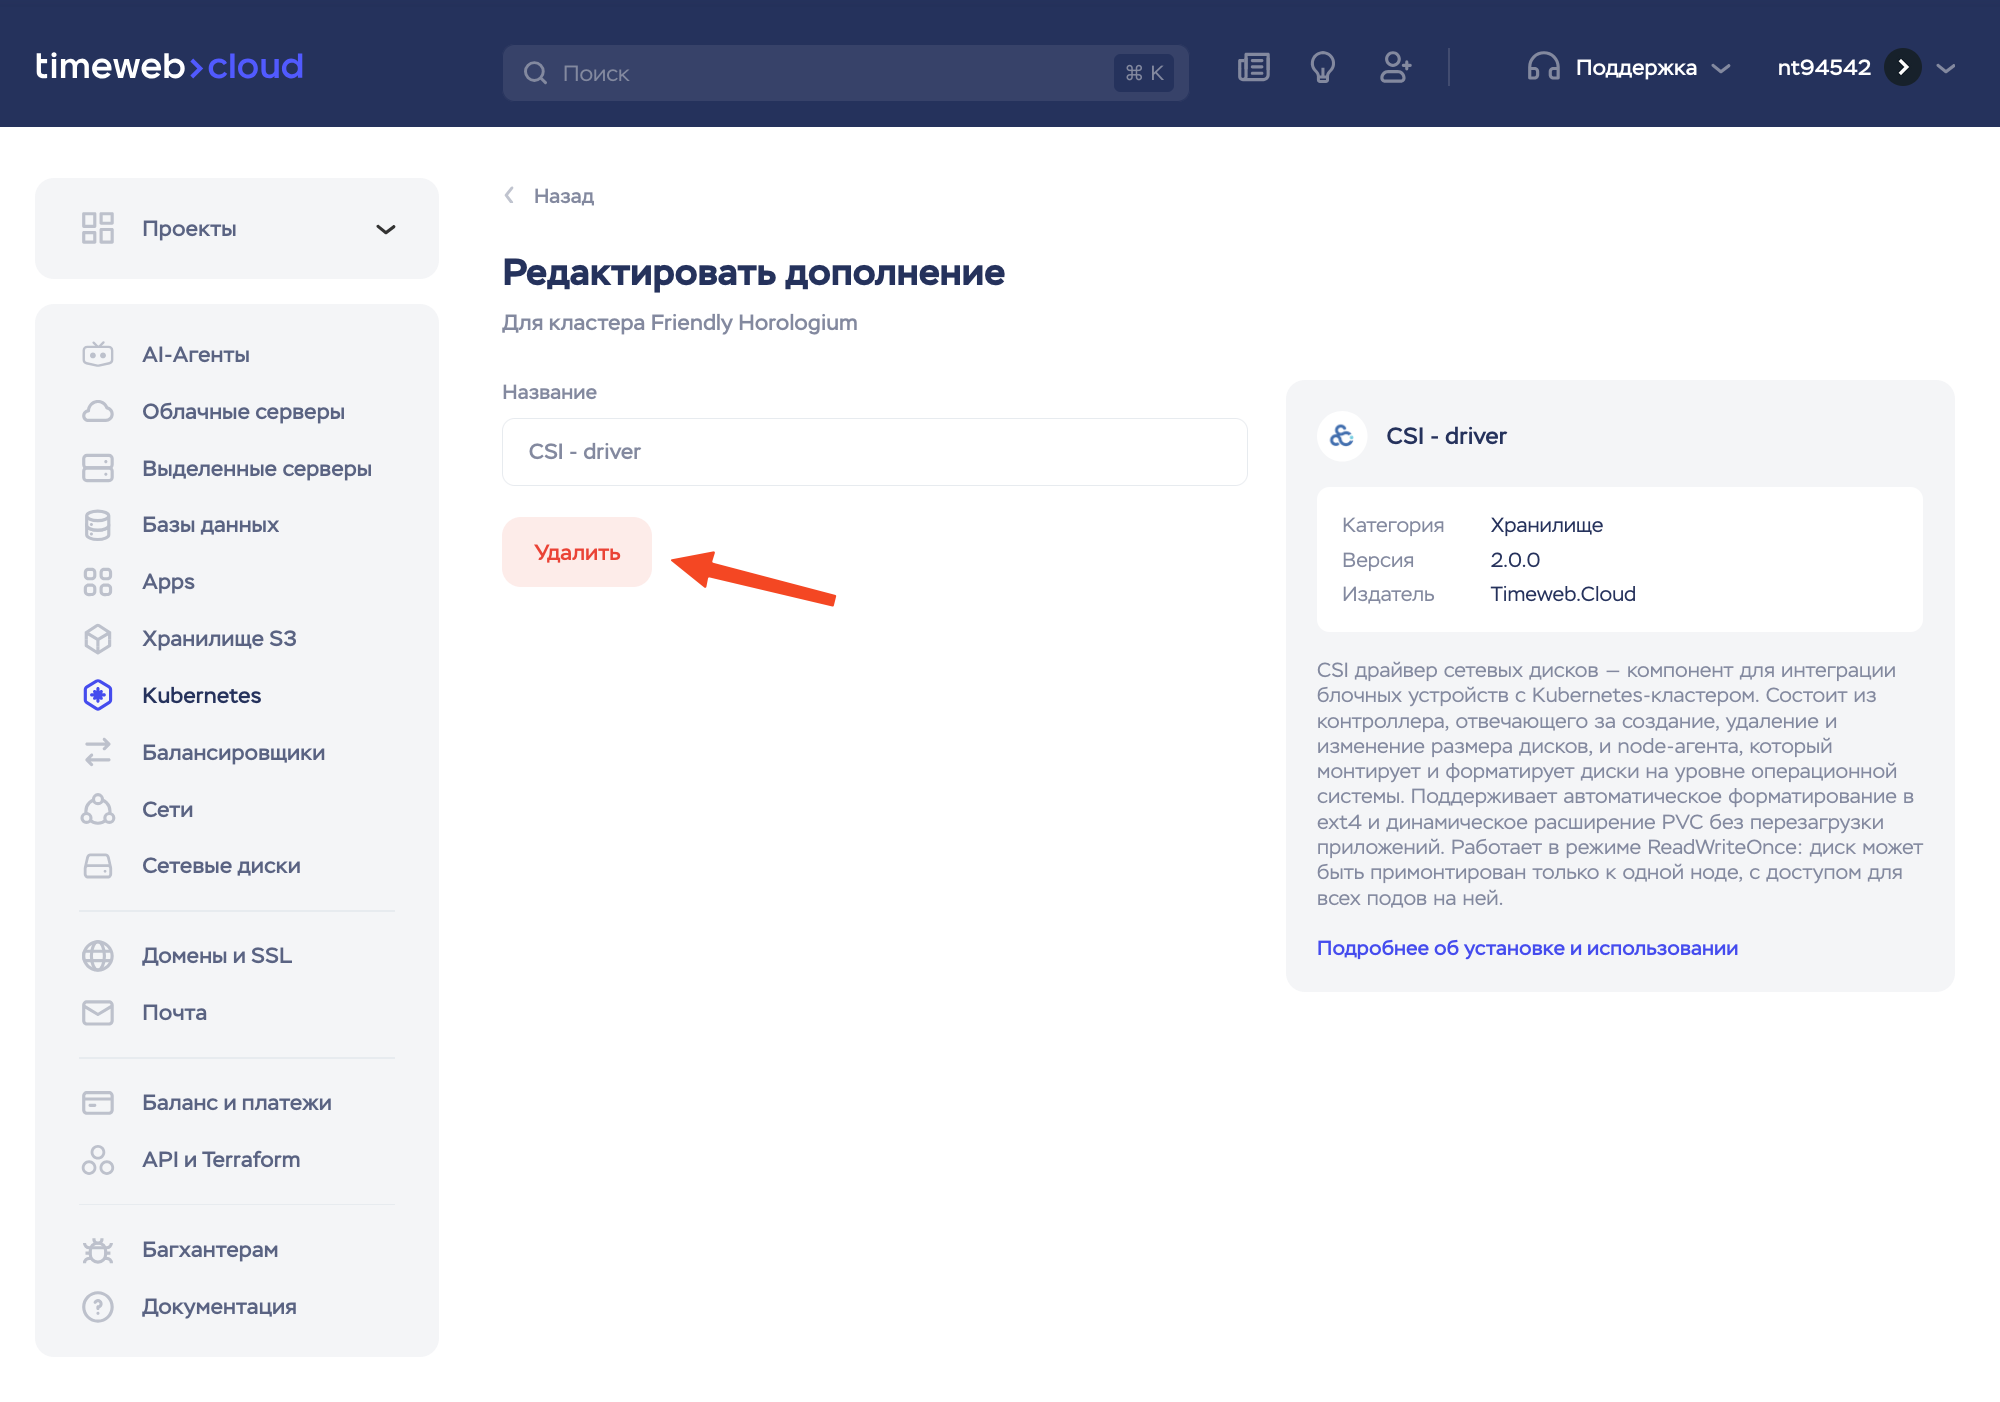Click the Хранилище S3 cube icon

[98, 638]
